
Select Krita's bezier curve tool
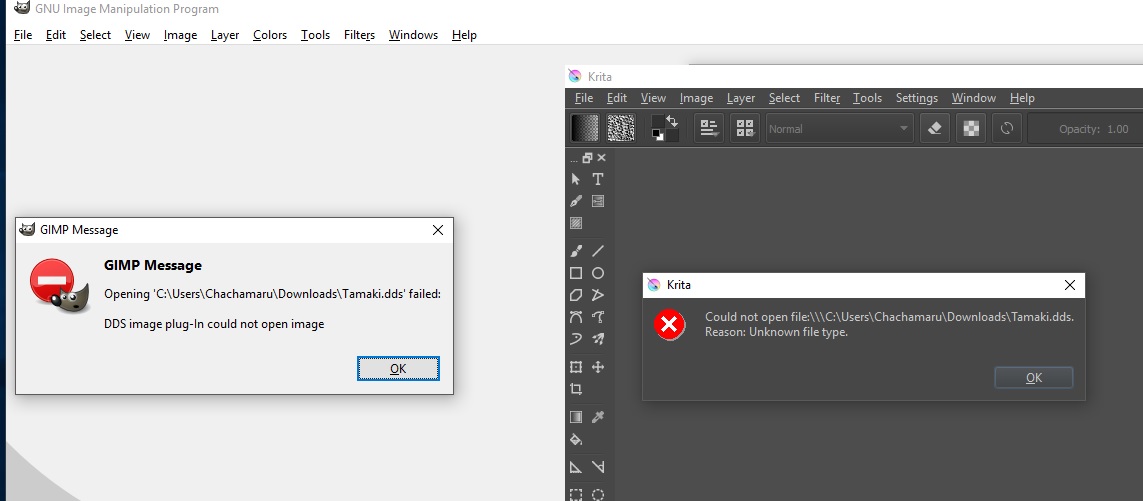pos(576,316)
